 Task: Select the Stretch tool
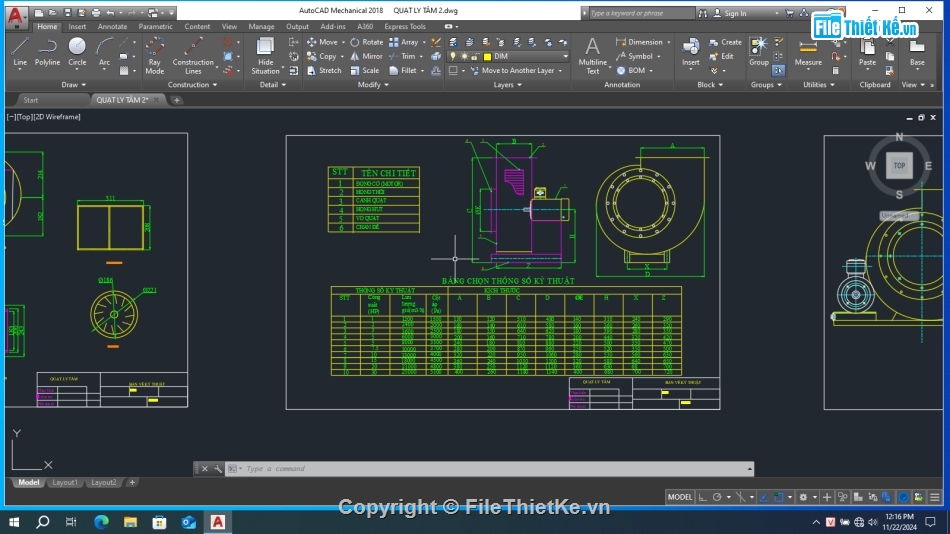(x=324, y=70)
